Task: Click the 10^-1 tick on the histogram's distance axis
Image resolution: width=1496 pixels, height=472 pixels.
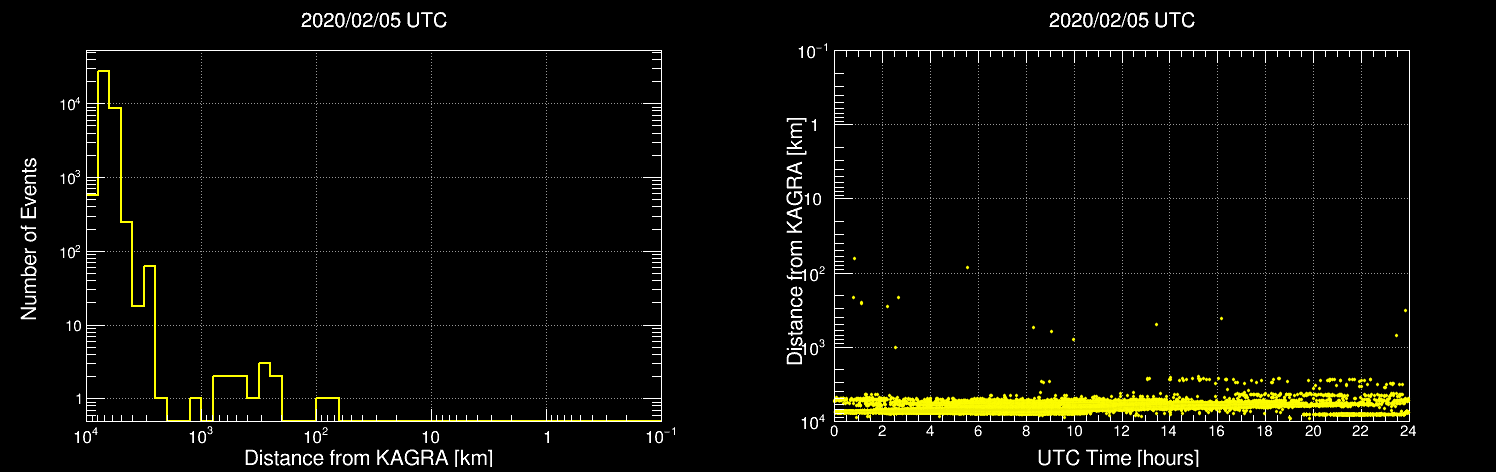Action: coord(660,436)
